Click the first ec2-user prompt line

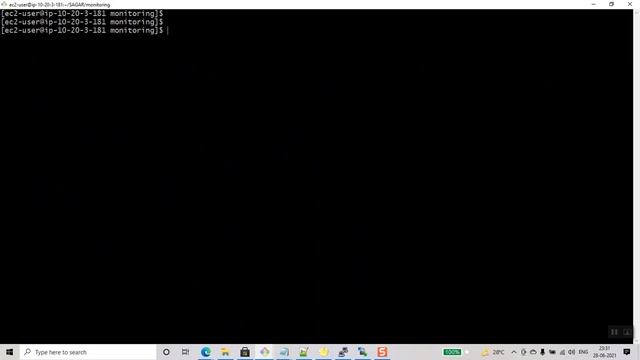click(82, 13)
